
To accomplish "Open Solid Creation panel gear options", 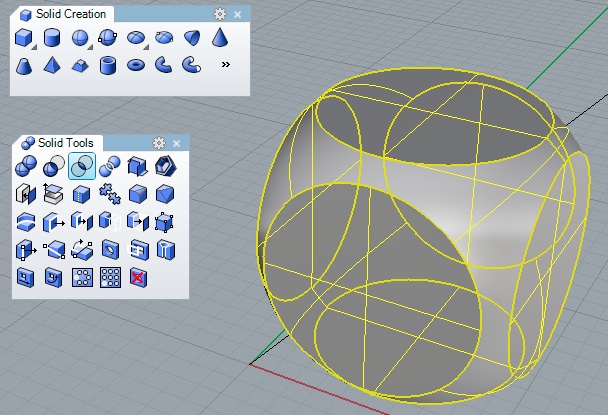I will tap(220, 14).
